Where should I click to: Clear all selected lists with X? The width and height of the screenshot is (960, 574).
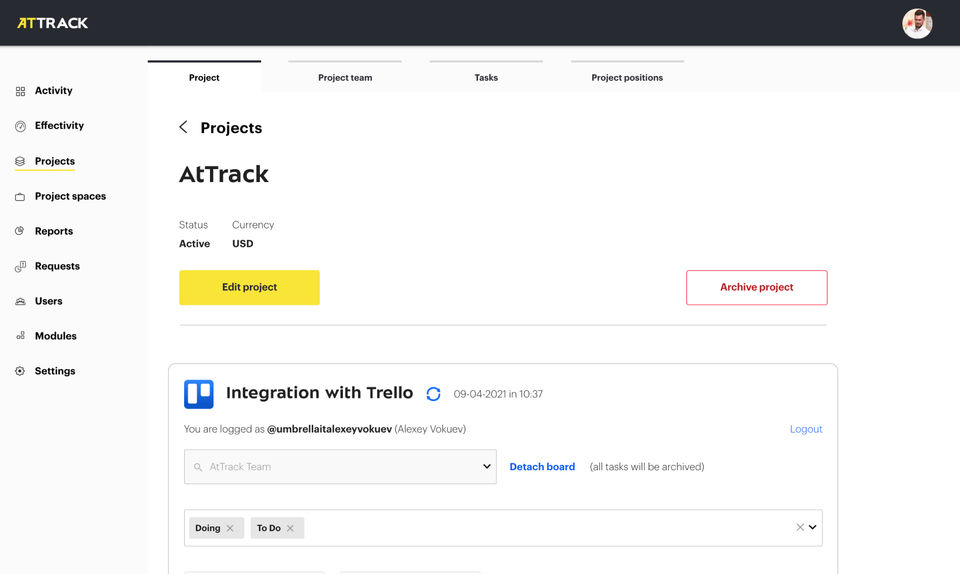point(800,527)
